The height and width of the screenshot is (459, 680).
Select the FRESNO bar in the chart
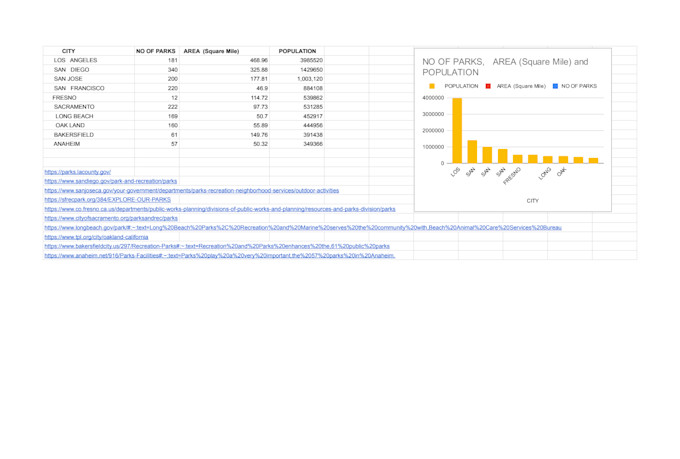pyautogui.click(x=517, y=159)
